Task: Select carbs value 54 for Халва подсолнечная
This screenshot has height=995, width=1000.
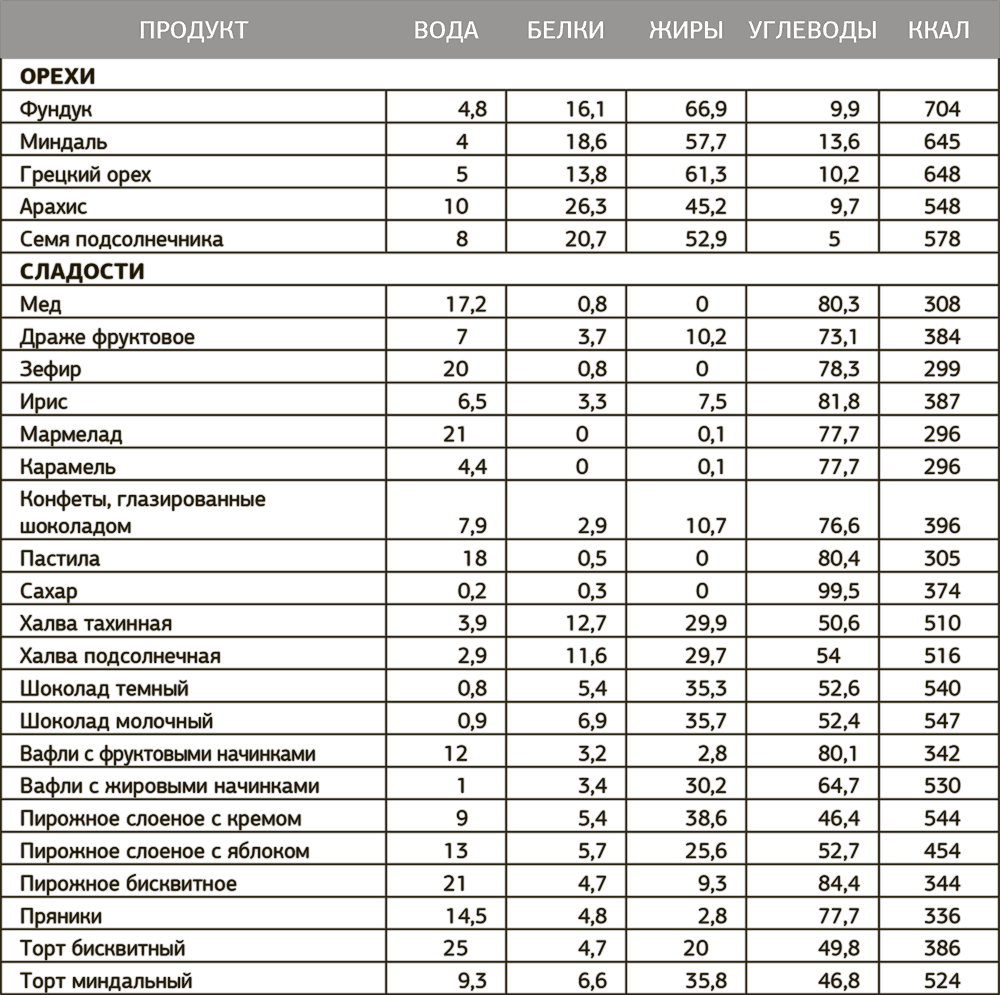Action: [x=828, y=656]
